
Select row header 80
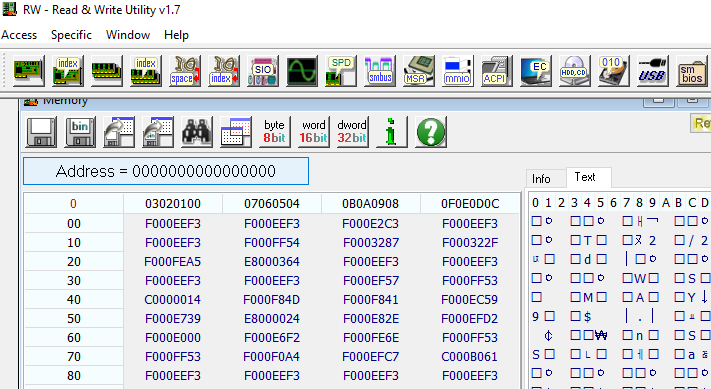point(73,376)
